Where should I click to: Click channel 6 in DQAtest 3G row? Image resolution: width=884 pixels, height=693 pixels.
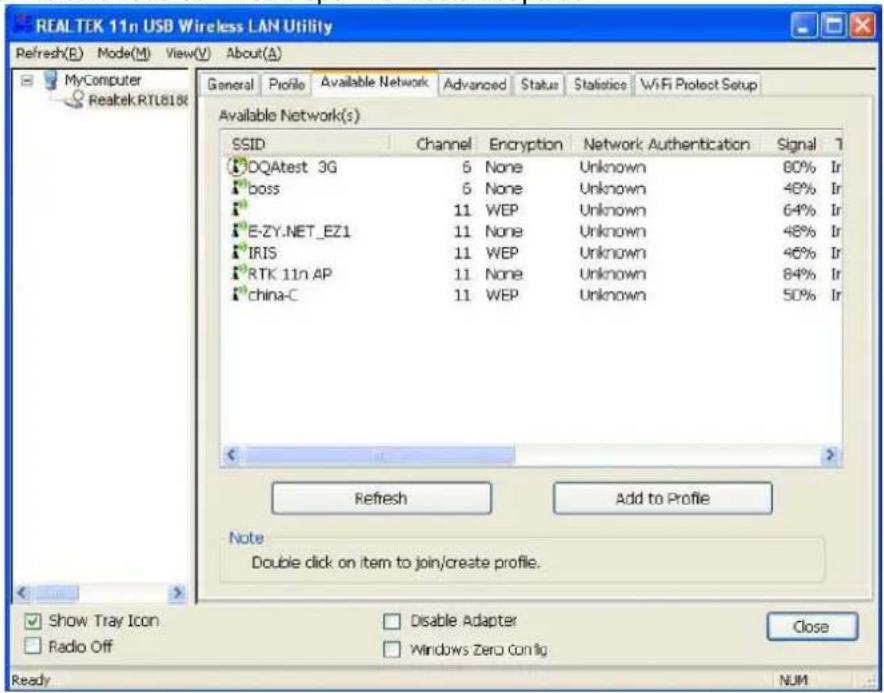(x=466, y=167)
